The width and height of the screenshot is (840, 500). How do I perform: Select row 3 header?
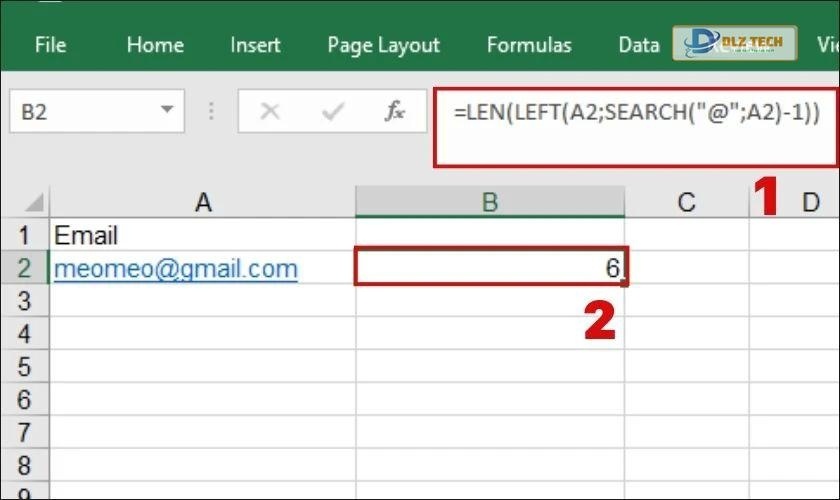pos(25,301)
